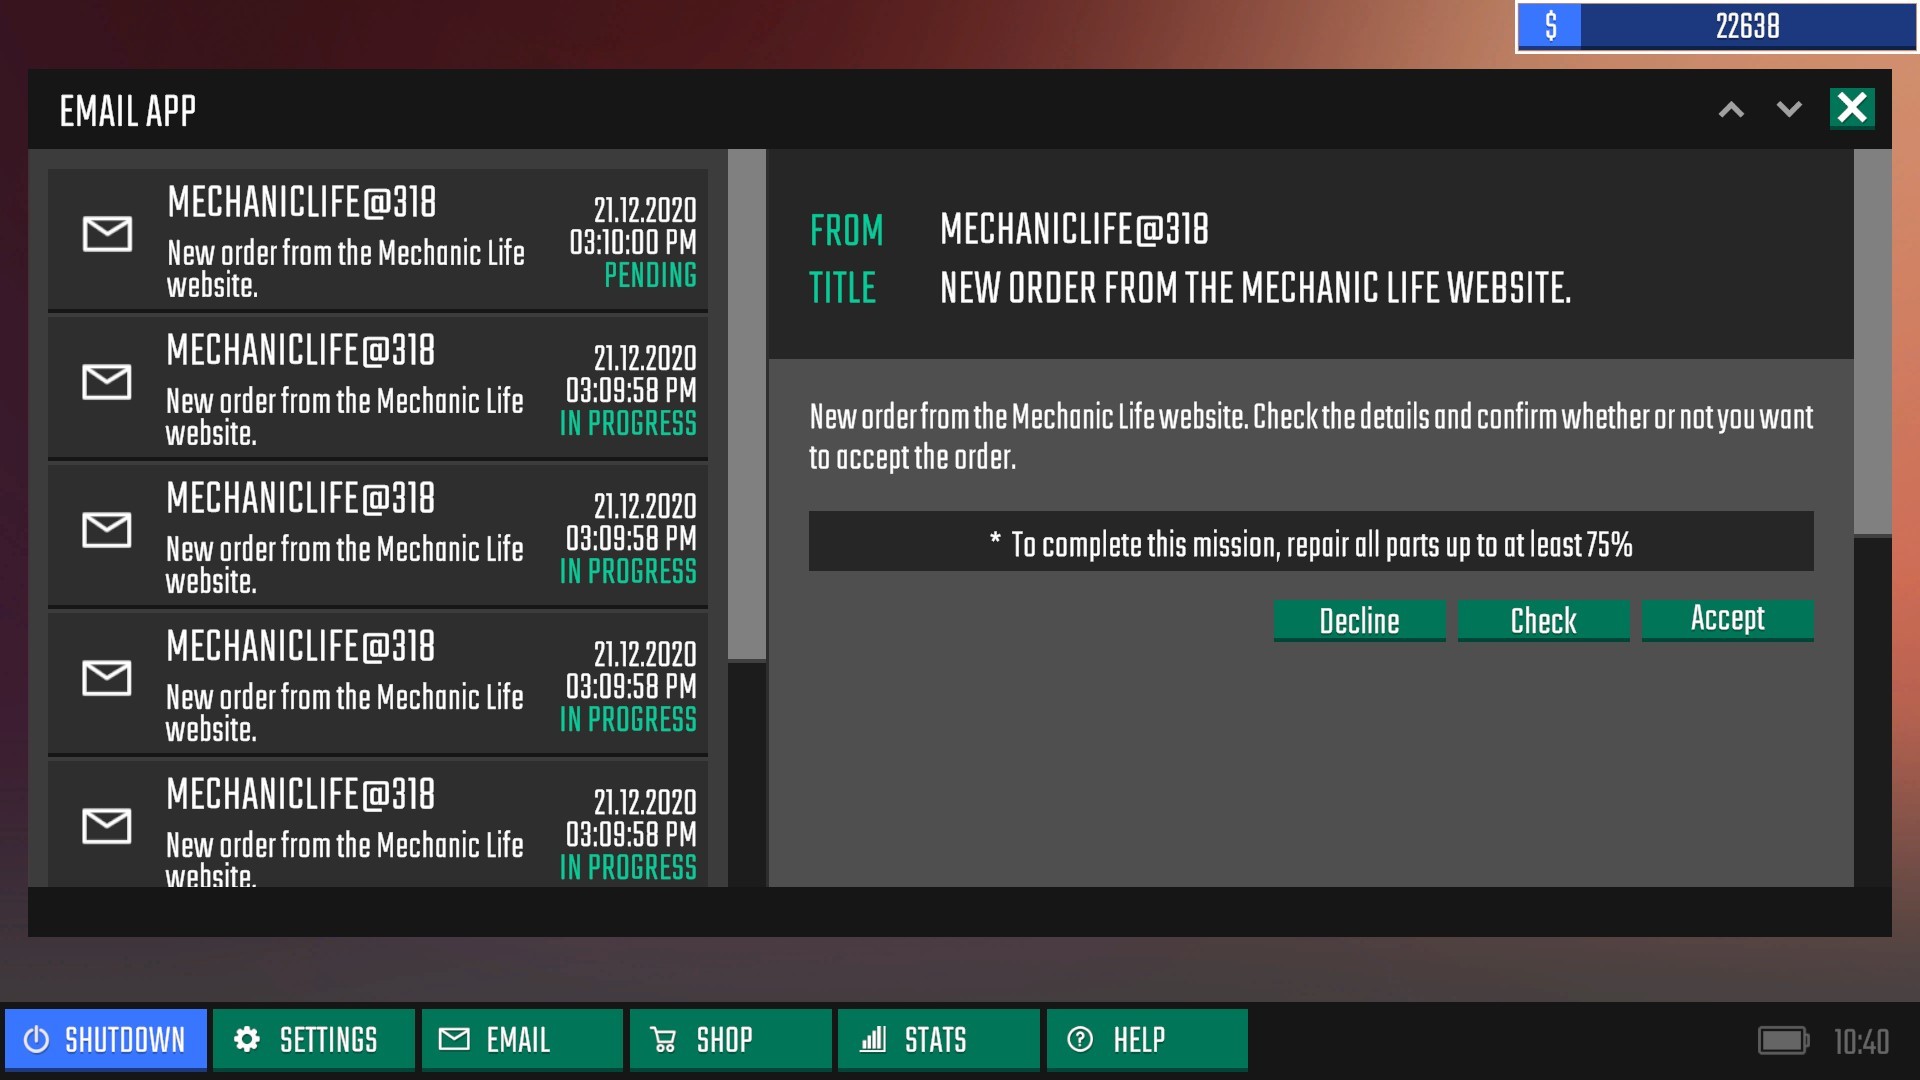Collapse the email with the up chevron
This screenshot has width=1920, height=1080.
[1731, 109]
